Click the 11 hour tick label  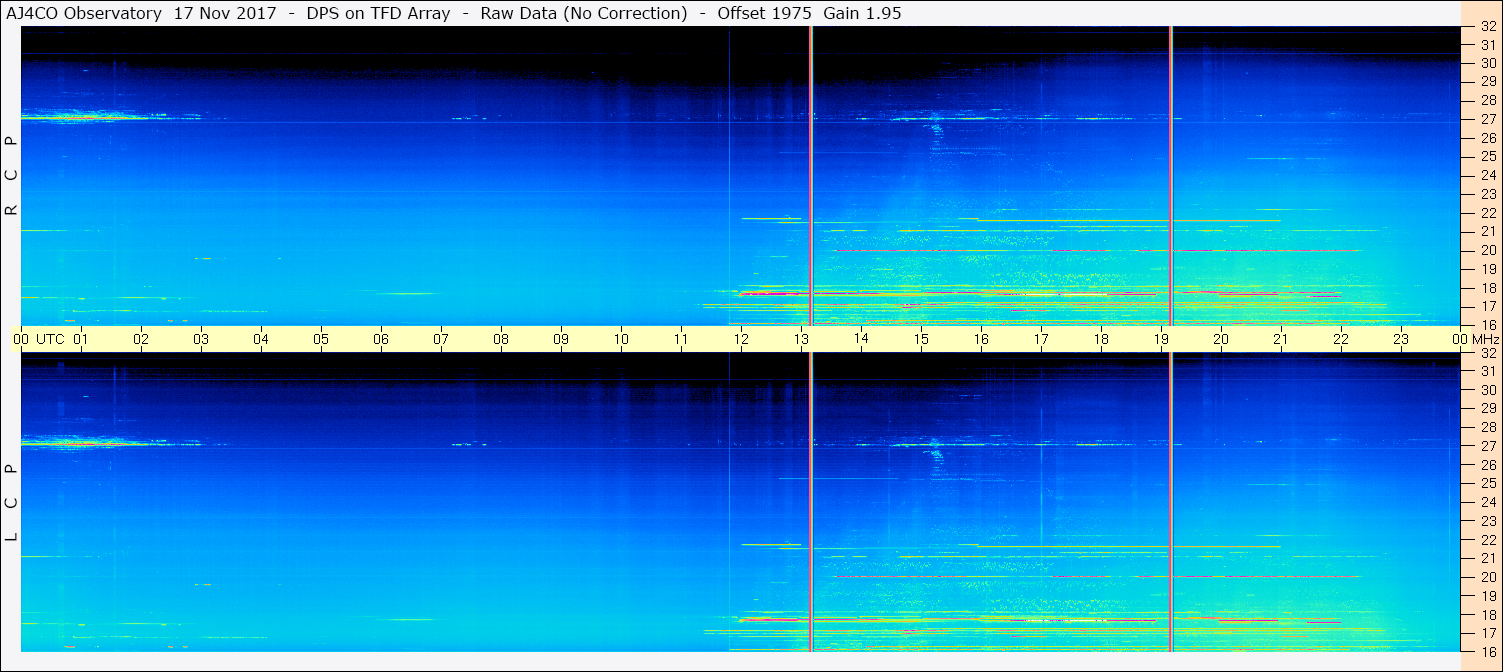coord(681,339)
